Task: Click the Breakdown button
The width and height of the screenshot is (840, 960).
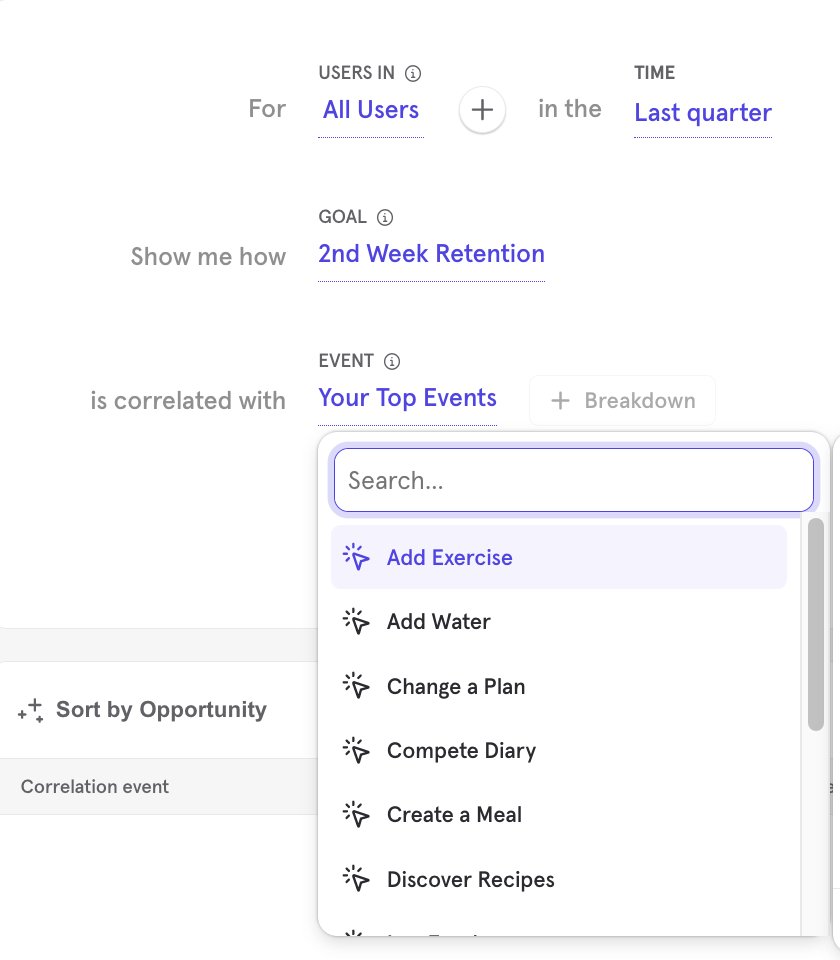Action: pyautogui.click(x=622, y=401)
